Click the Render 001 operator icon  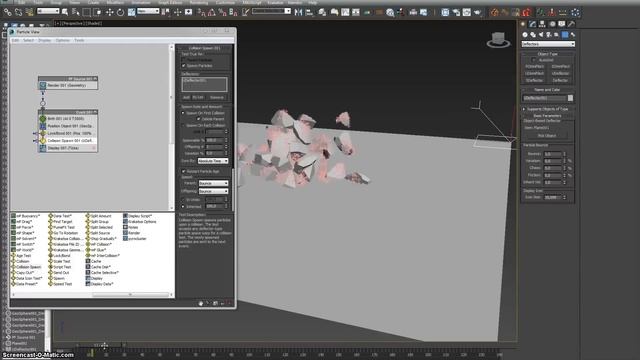43,85
